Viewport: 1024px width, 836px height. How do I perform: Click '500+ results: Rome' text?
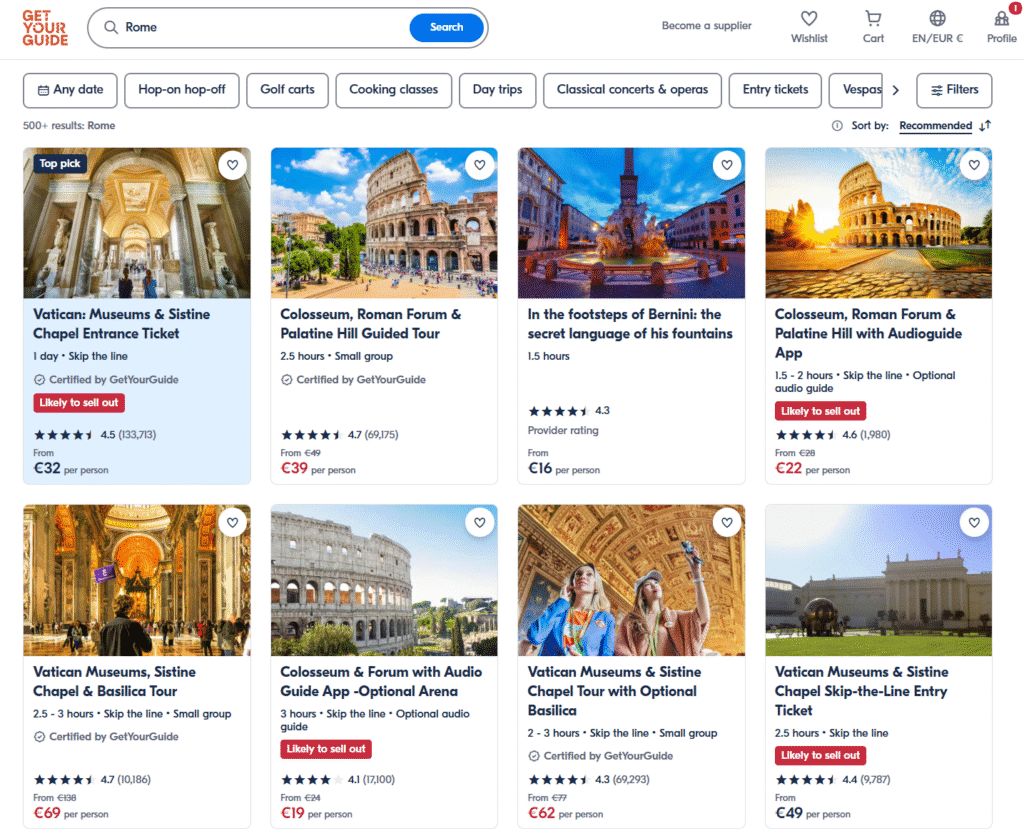[69, 125]
